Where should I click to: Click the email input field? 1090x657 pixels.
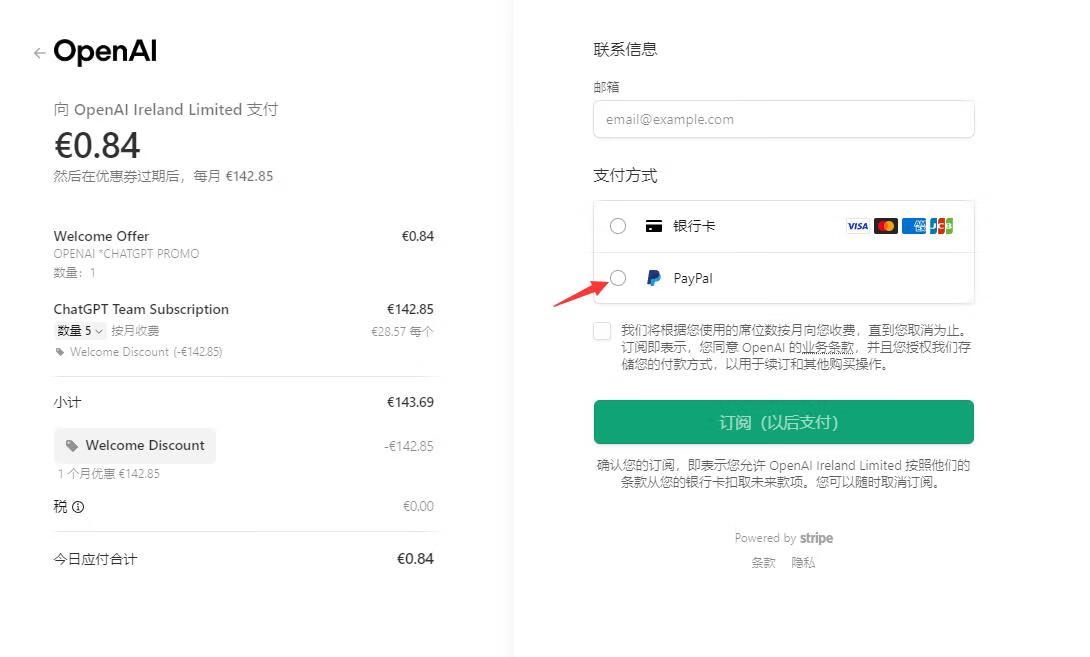tap(783, 119)
